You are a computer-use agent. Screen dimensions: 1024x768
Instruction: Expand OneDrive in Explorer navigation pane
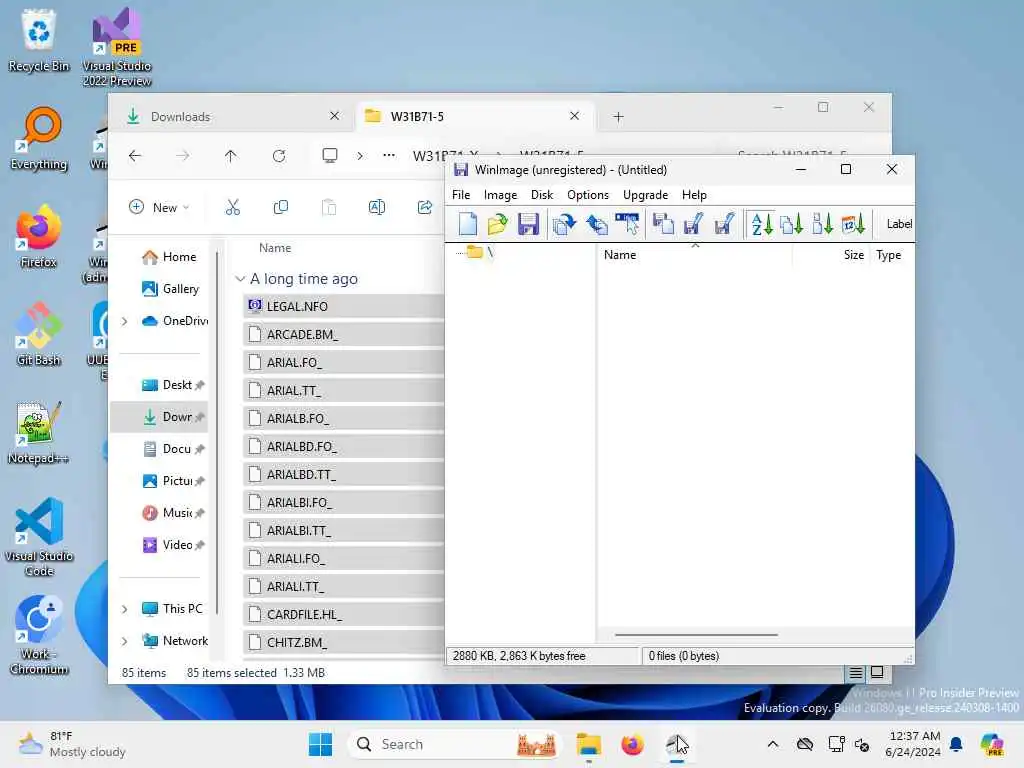tap(125, 321)
